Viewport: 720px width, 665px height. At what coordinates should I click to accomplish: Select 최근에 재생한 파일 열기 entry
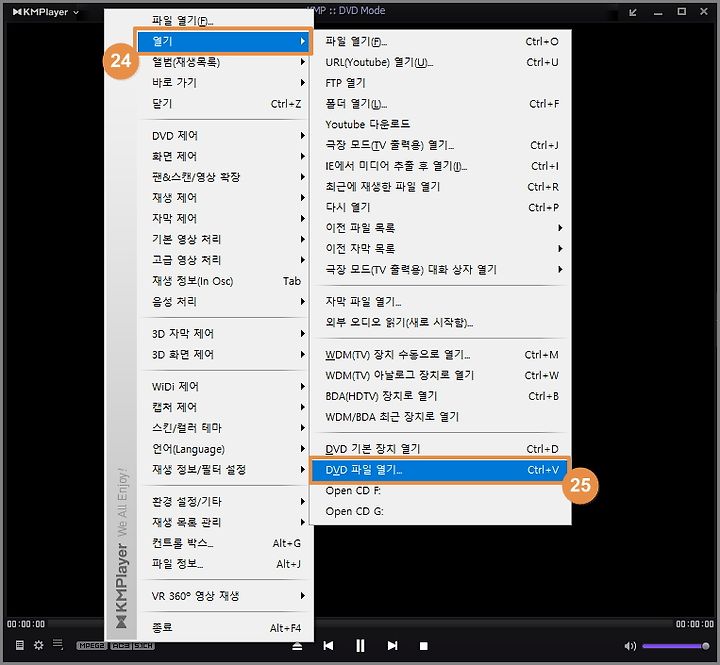pyautogui.click(x=442, y=186)
